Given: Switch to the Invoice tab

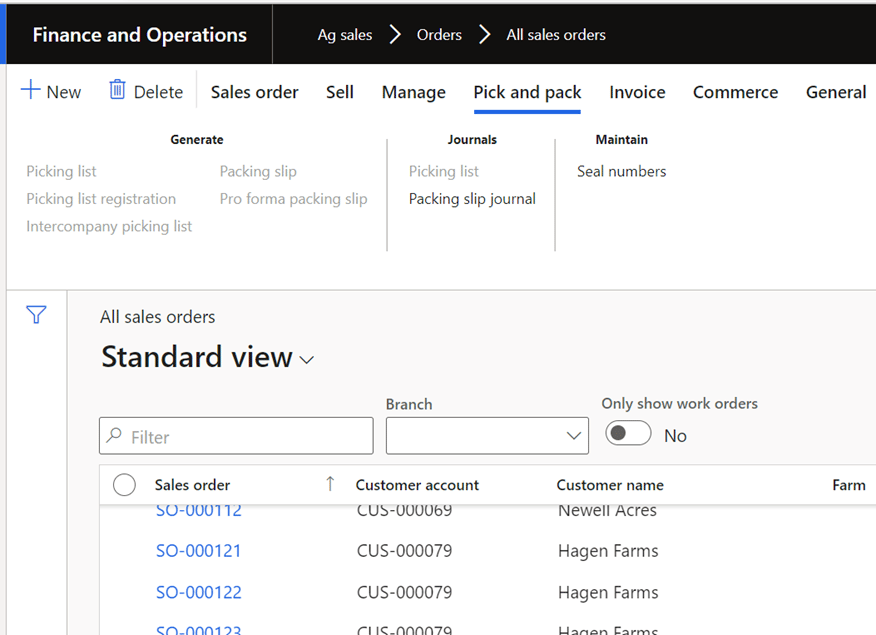Looking at the screenshot, I should [x=637, y=92].
